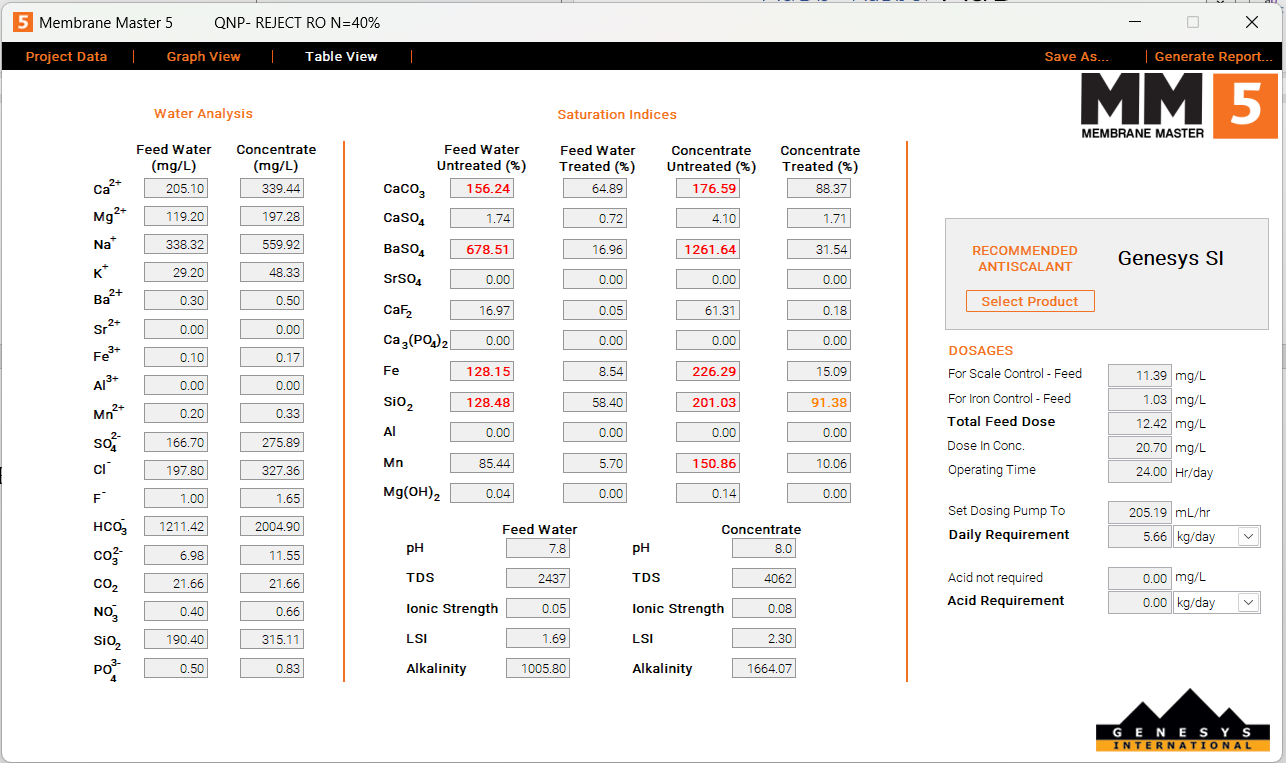Click the feed water pH field 7.8
The width and height of the screenshot is (1286, 763).
(538, 548)
